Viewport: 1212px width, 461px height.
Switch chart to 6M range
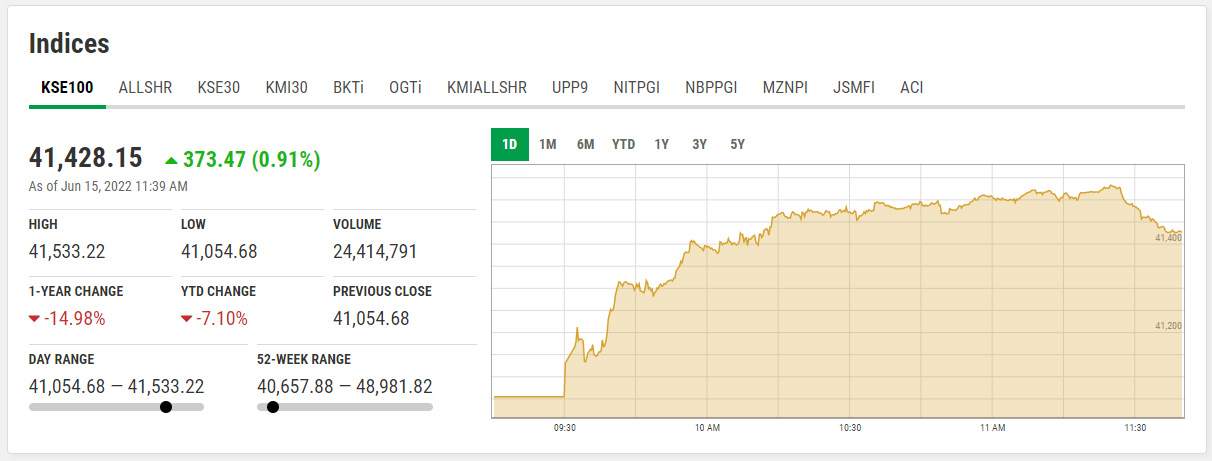click(585, 144)
